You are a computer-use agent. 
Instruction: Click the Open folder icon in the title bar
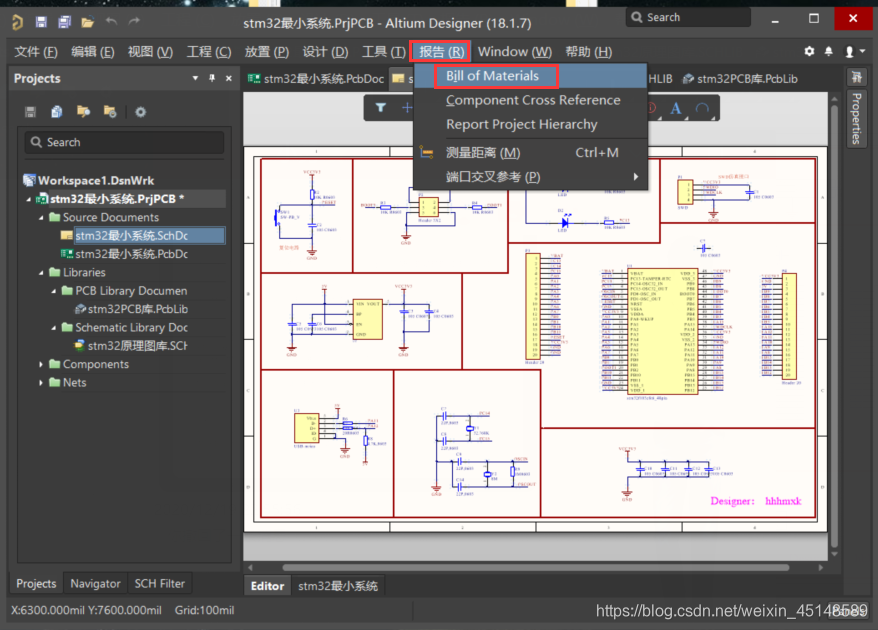pos(87,21)
